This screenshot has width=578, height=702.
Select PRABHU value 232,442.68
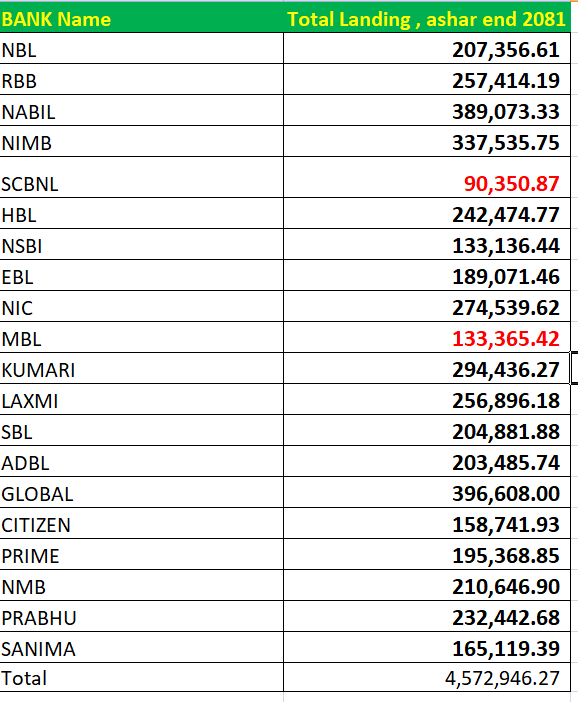(427, 616)
